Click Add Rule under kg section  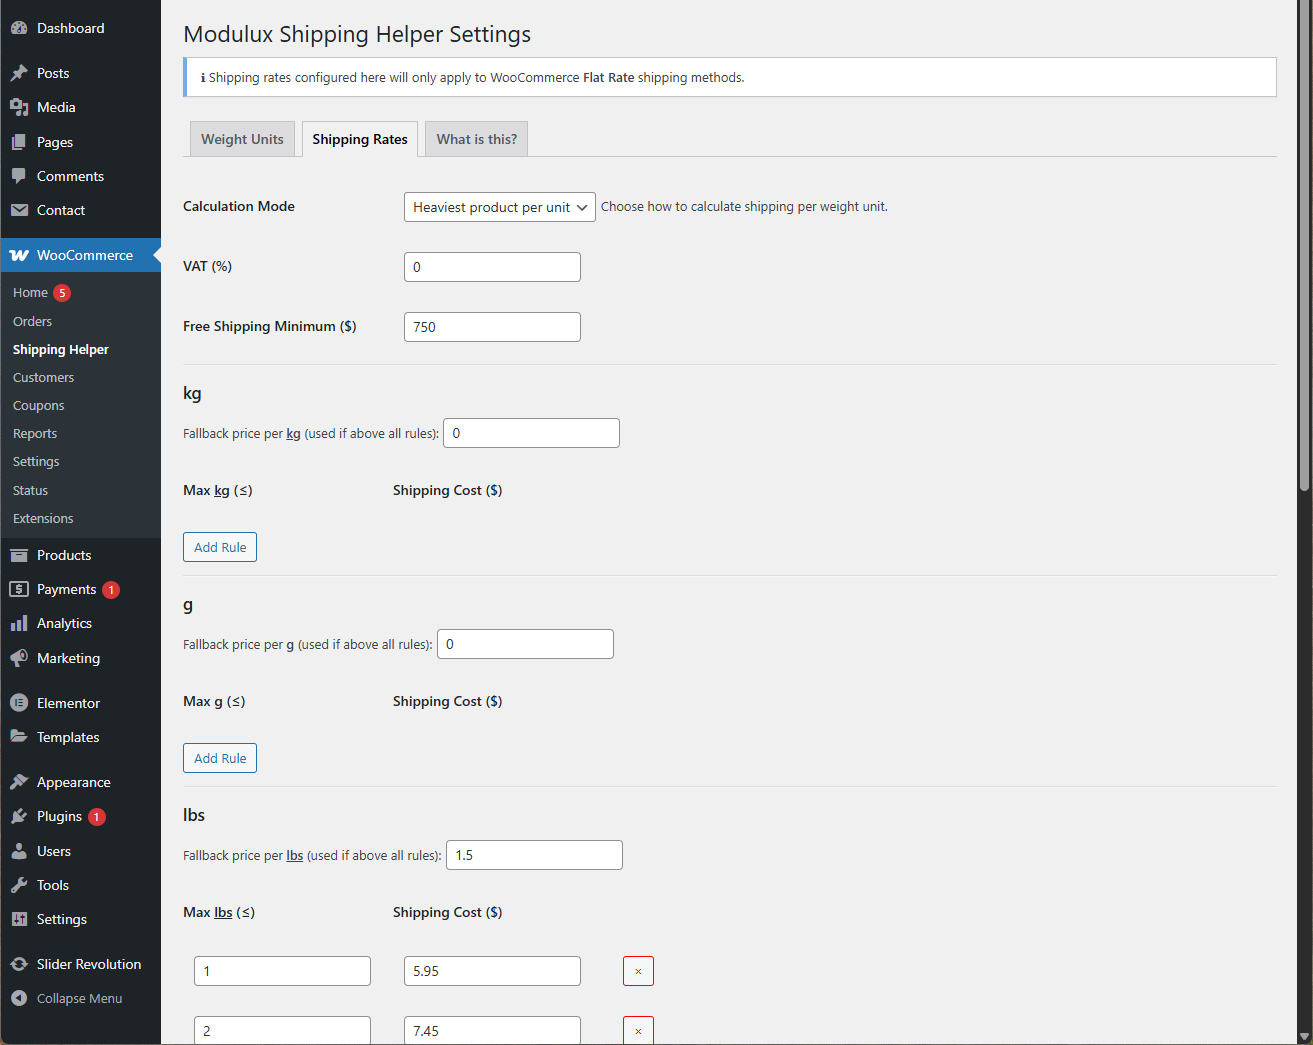click(220, 547)
